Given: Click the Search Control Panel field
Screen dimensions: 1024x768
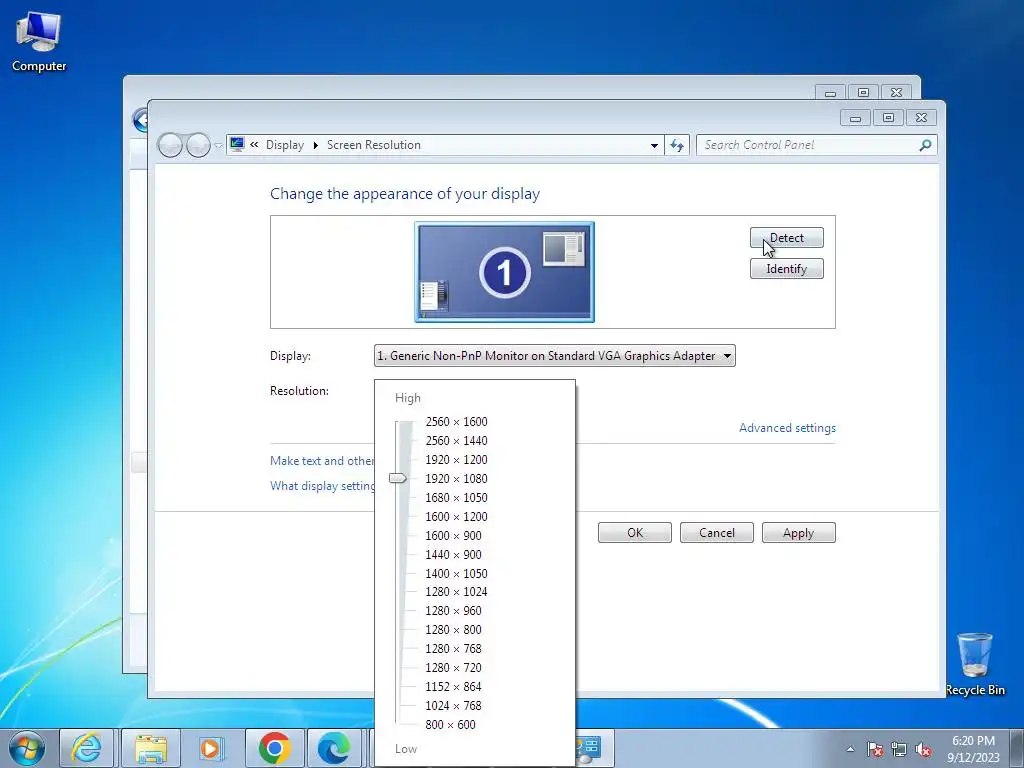Looking at the screenshot, I should click(816, 145).
